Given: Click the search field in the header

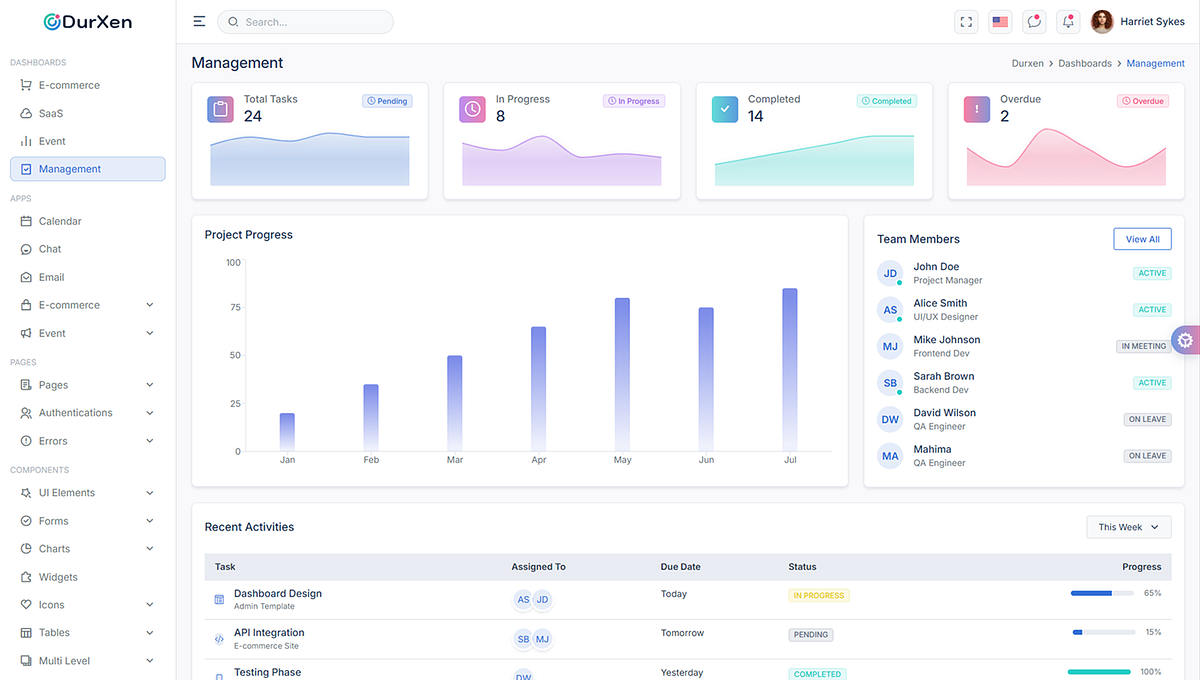Looking at the screenshot, I should [305, 21].
